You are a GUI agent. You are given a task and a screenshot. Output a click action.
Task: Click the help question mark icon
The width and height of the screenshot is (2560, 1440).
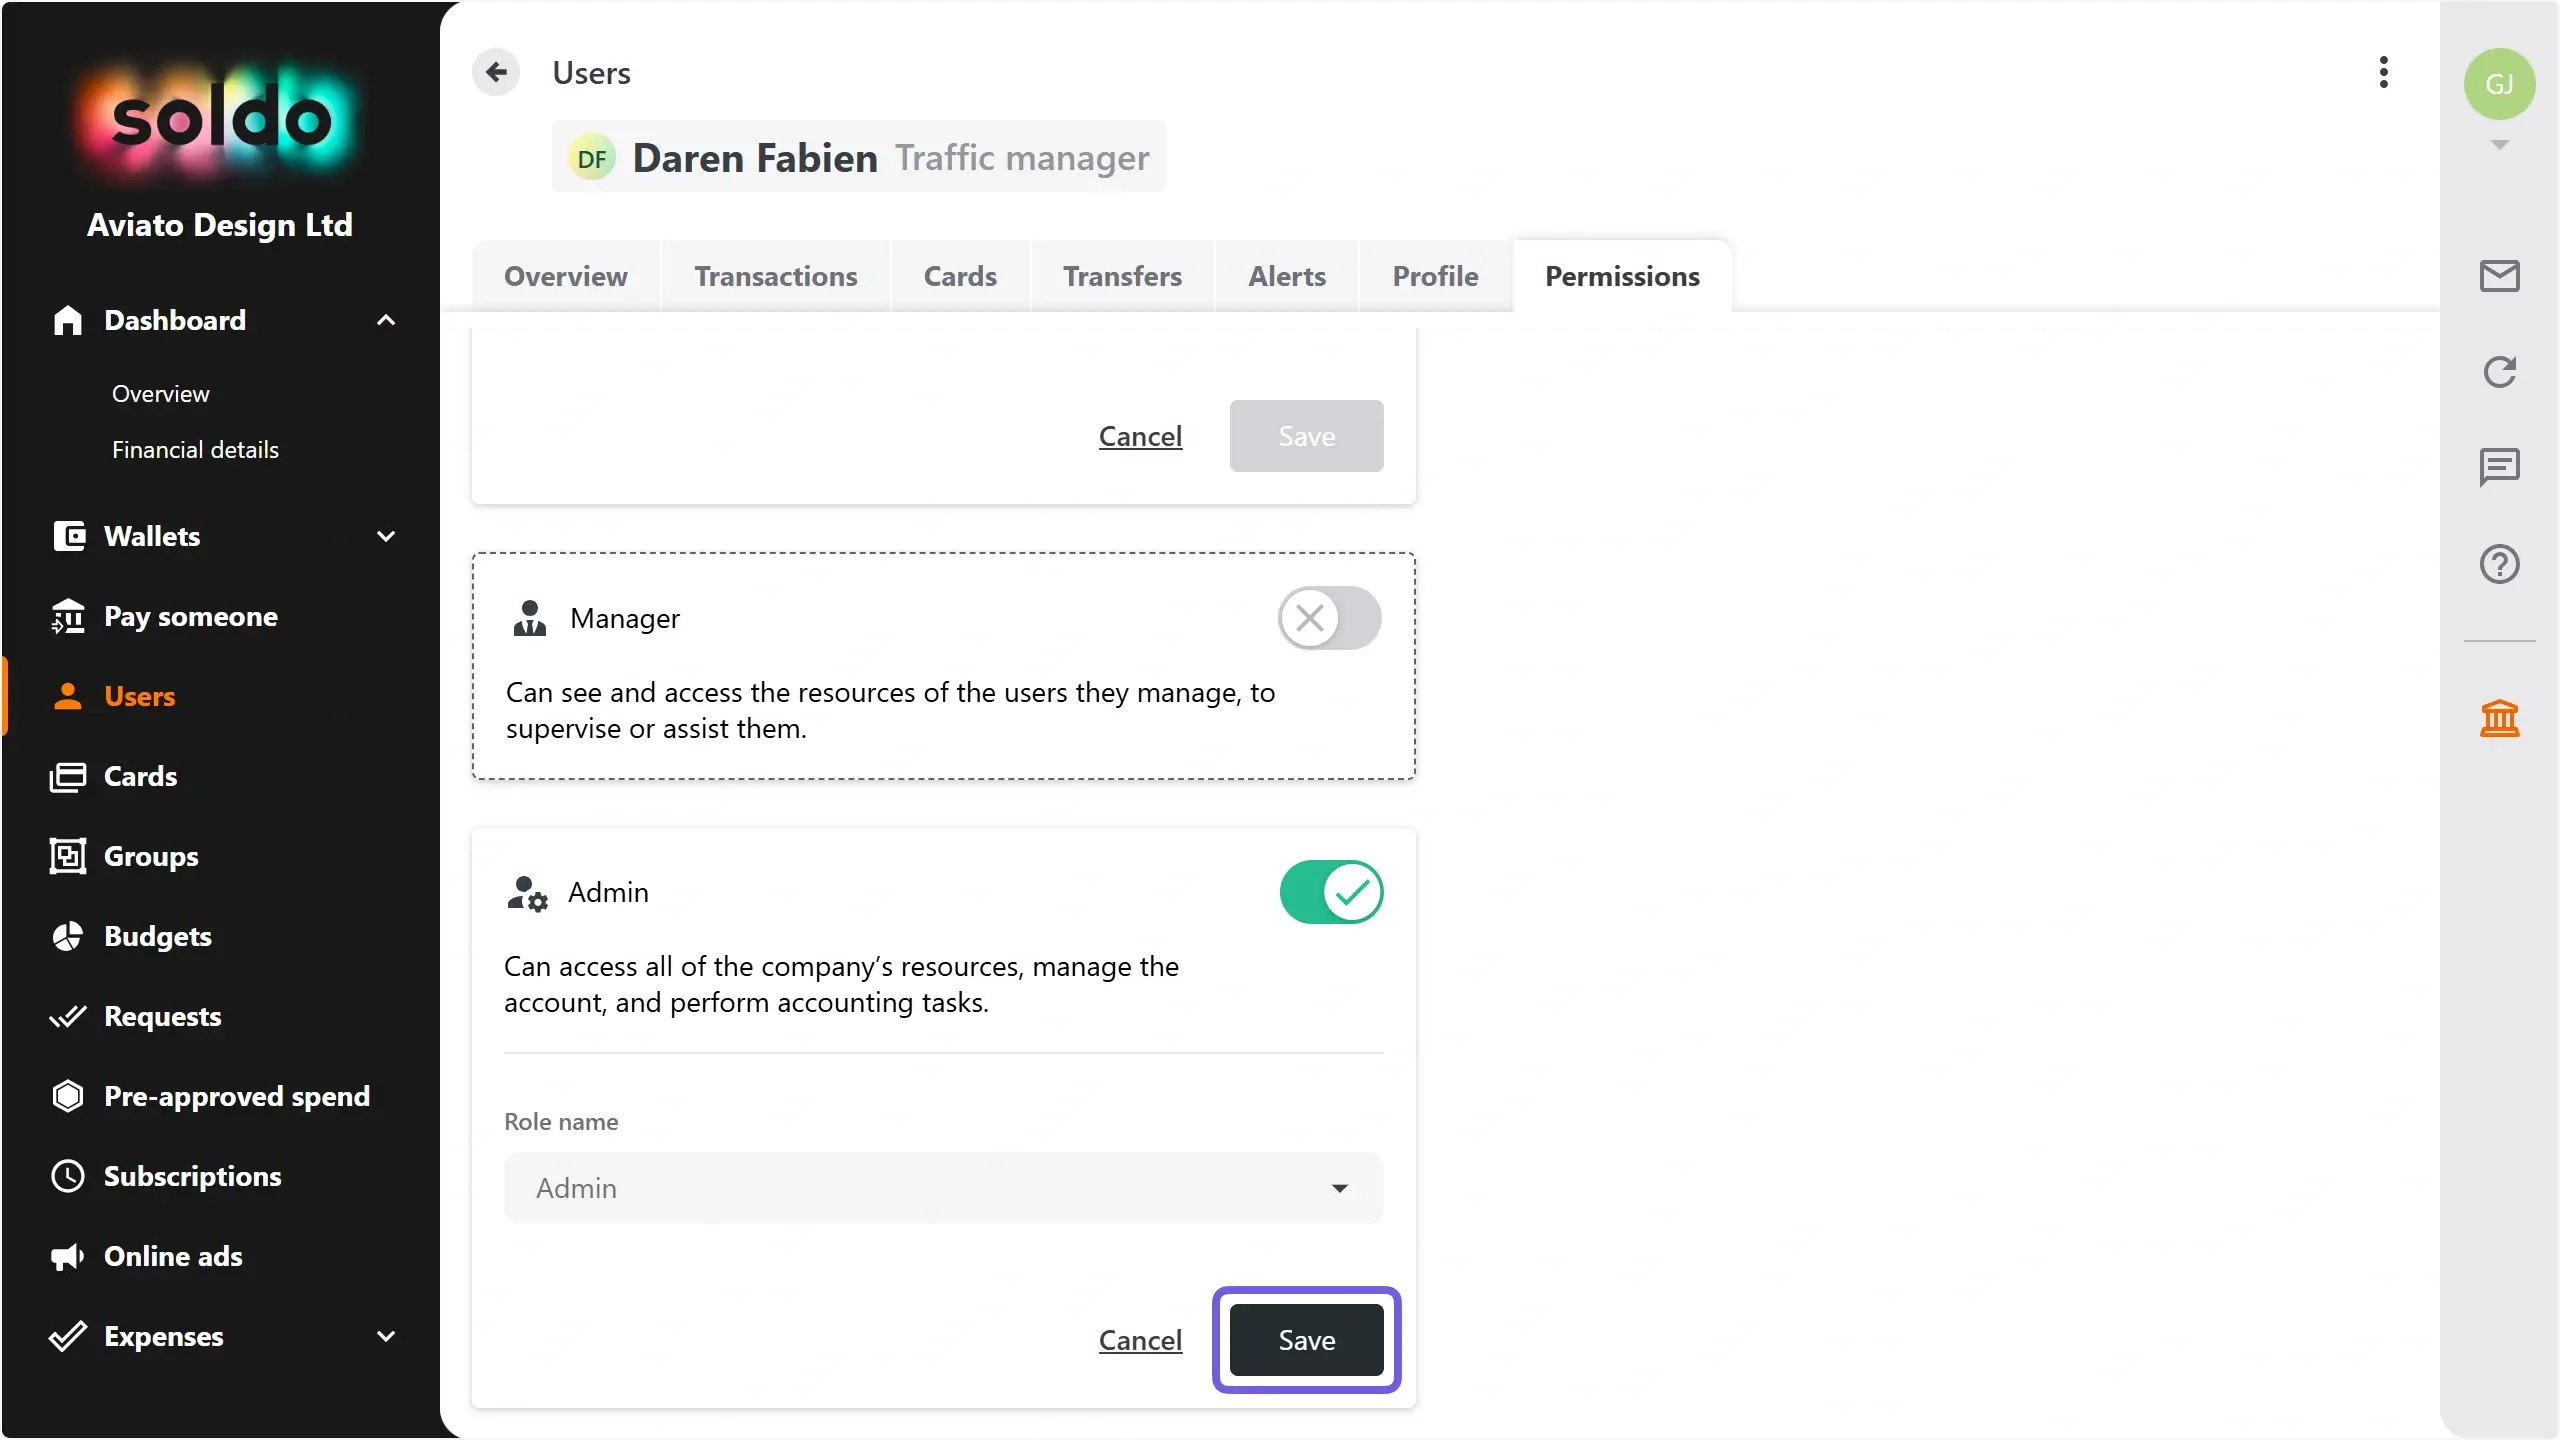(x=2499, y=564)
